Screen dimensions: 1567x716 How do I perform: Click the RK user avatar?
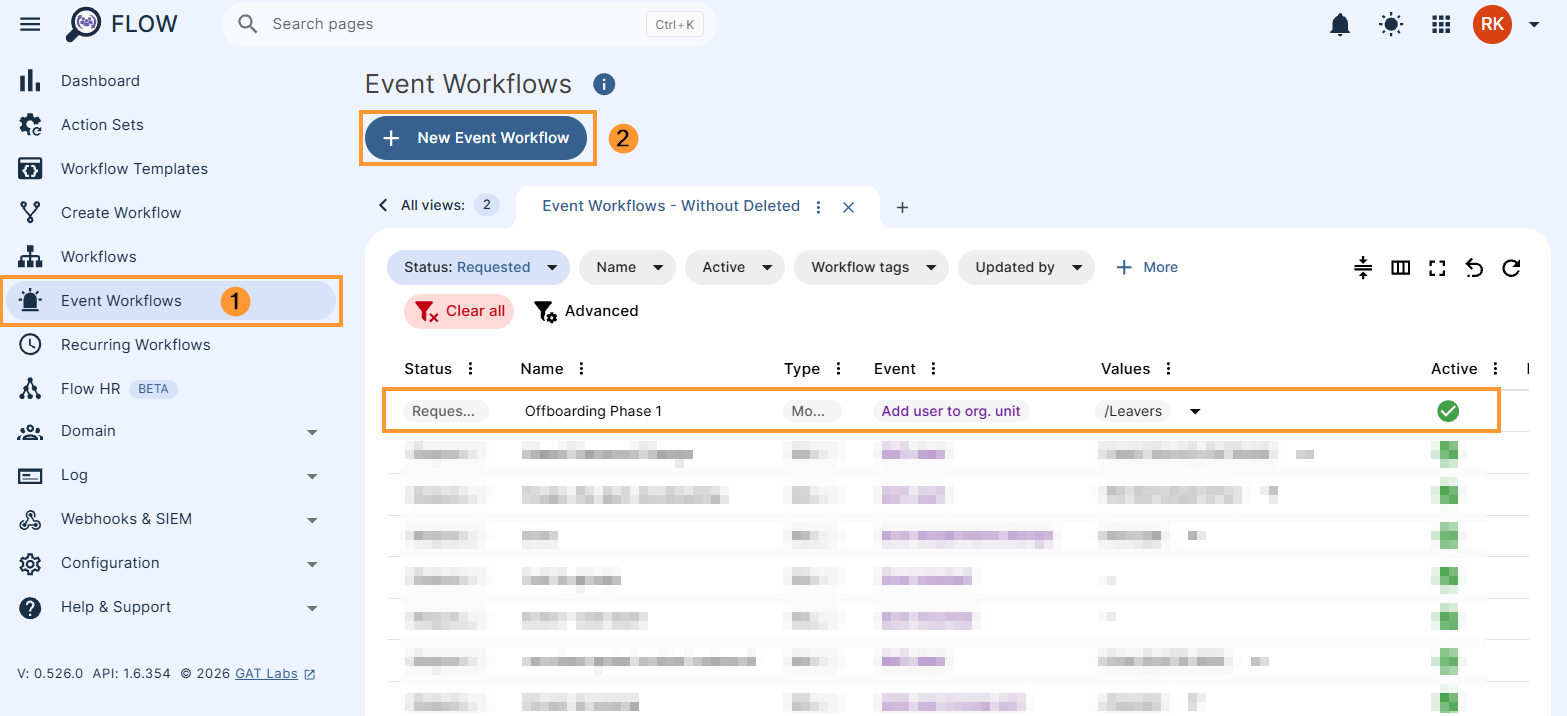coord(1492,24)
